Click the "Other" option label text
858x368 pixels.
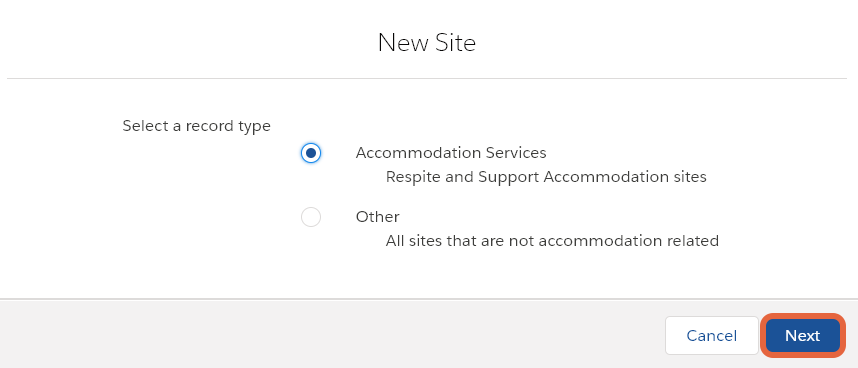378,217
